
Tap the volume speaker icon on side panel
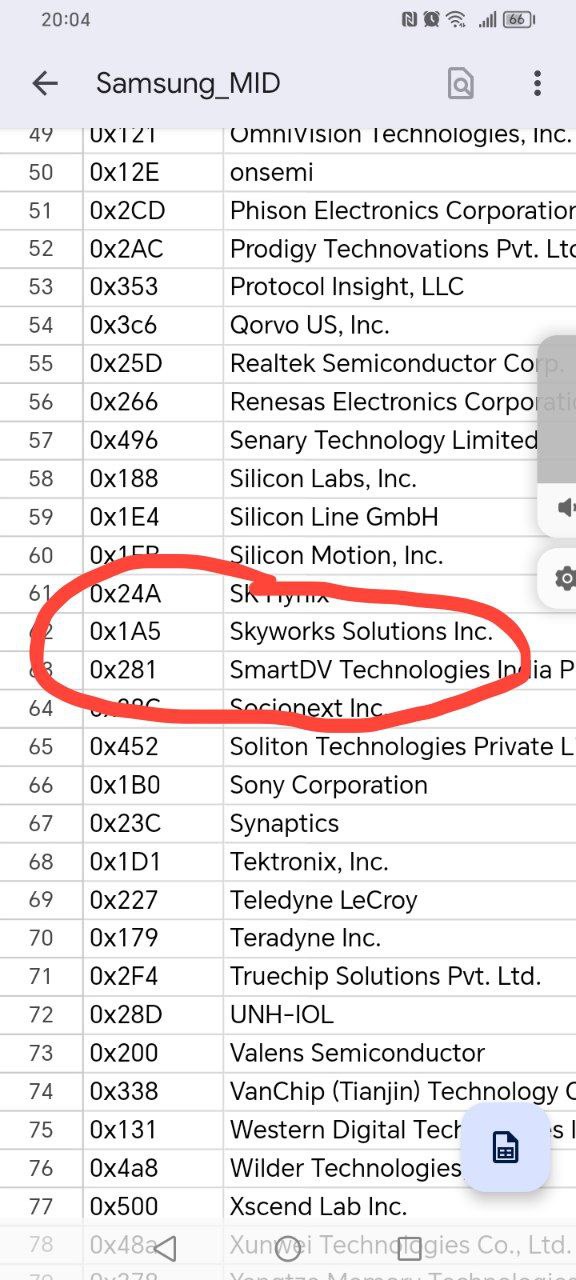tap(567, 508)
